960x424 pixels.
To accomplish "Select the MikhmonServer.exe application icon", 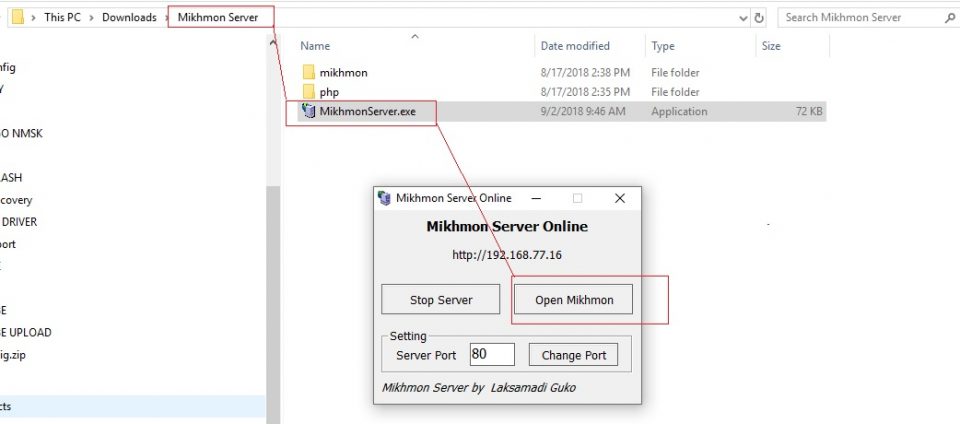I will pos(309,111).
